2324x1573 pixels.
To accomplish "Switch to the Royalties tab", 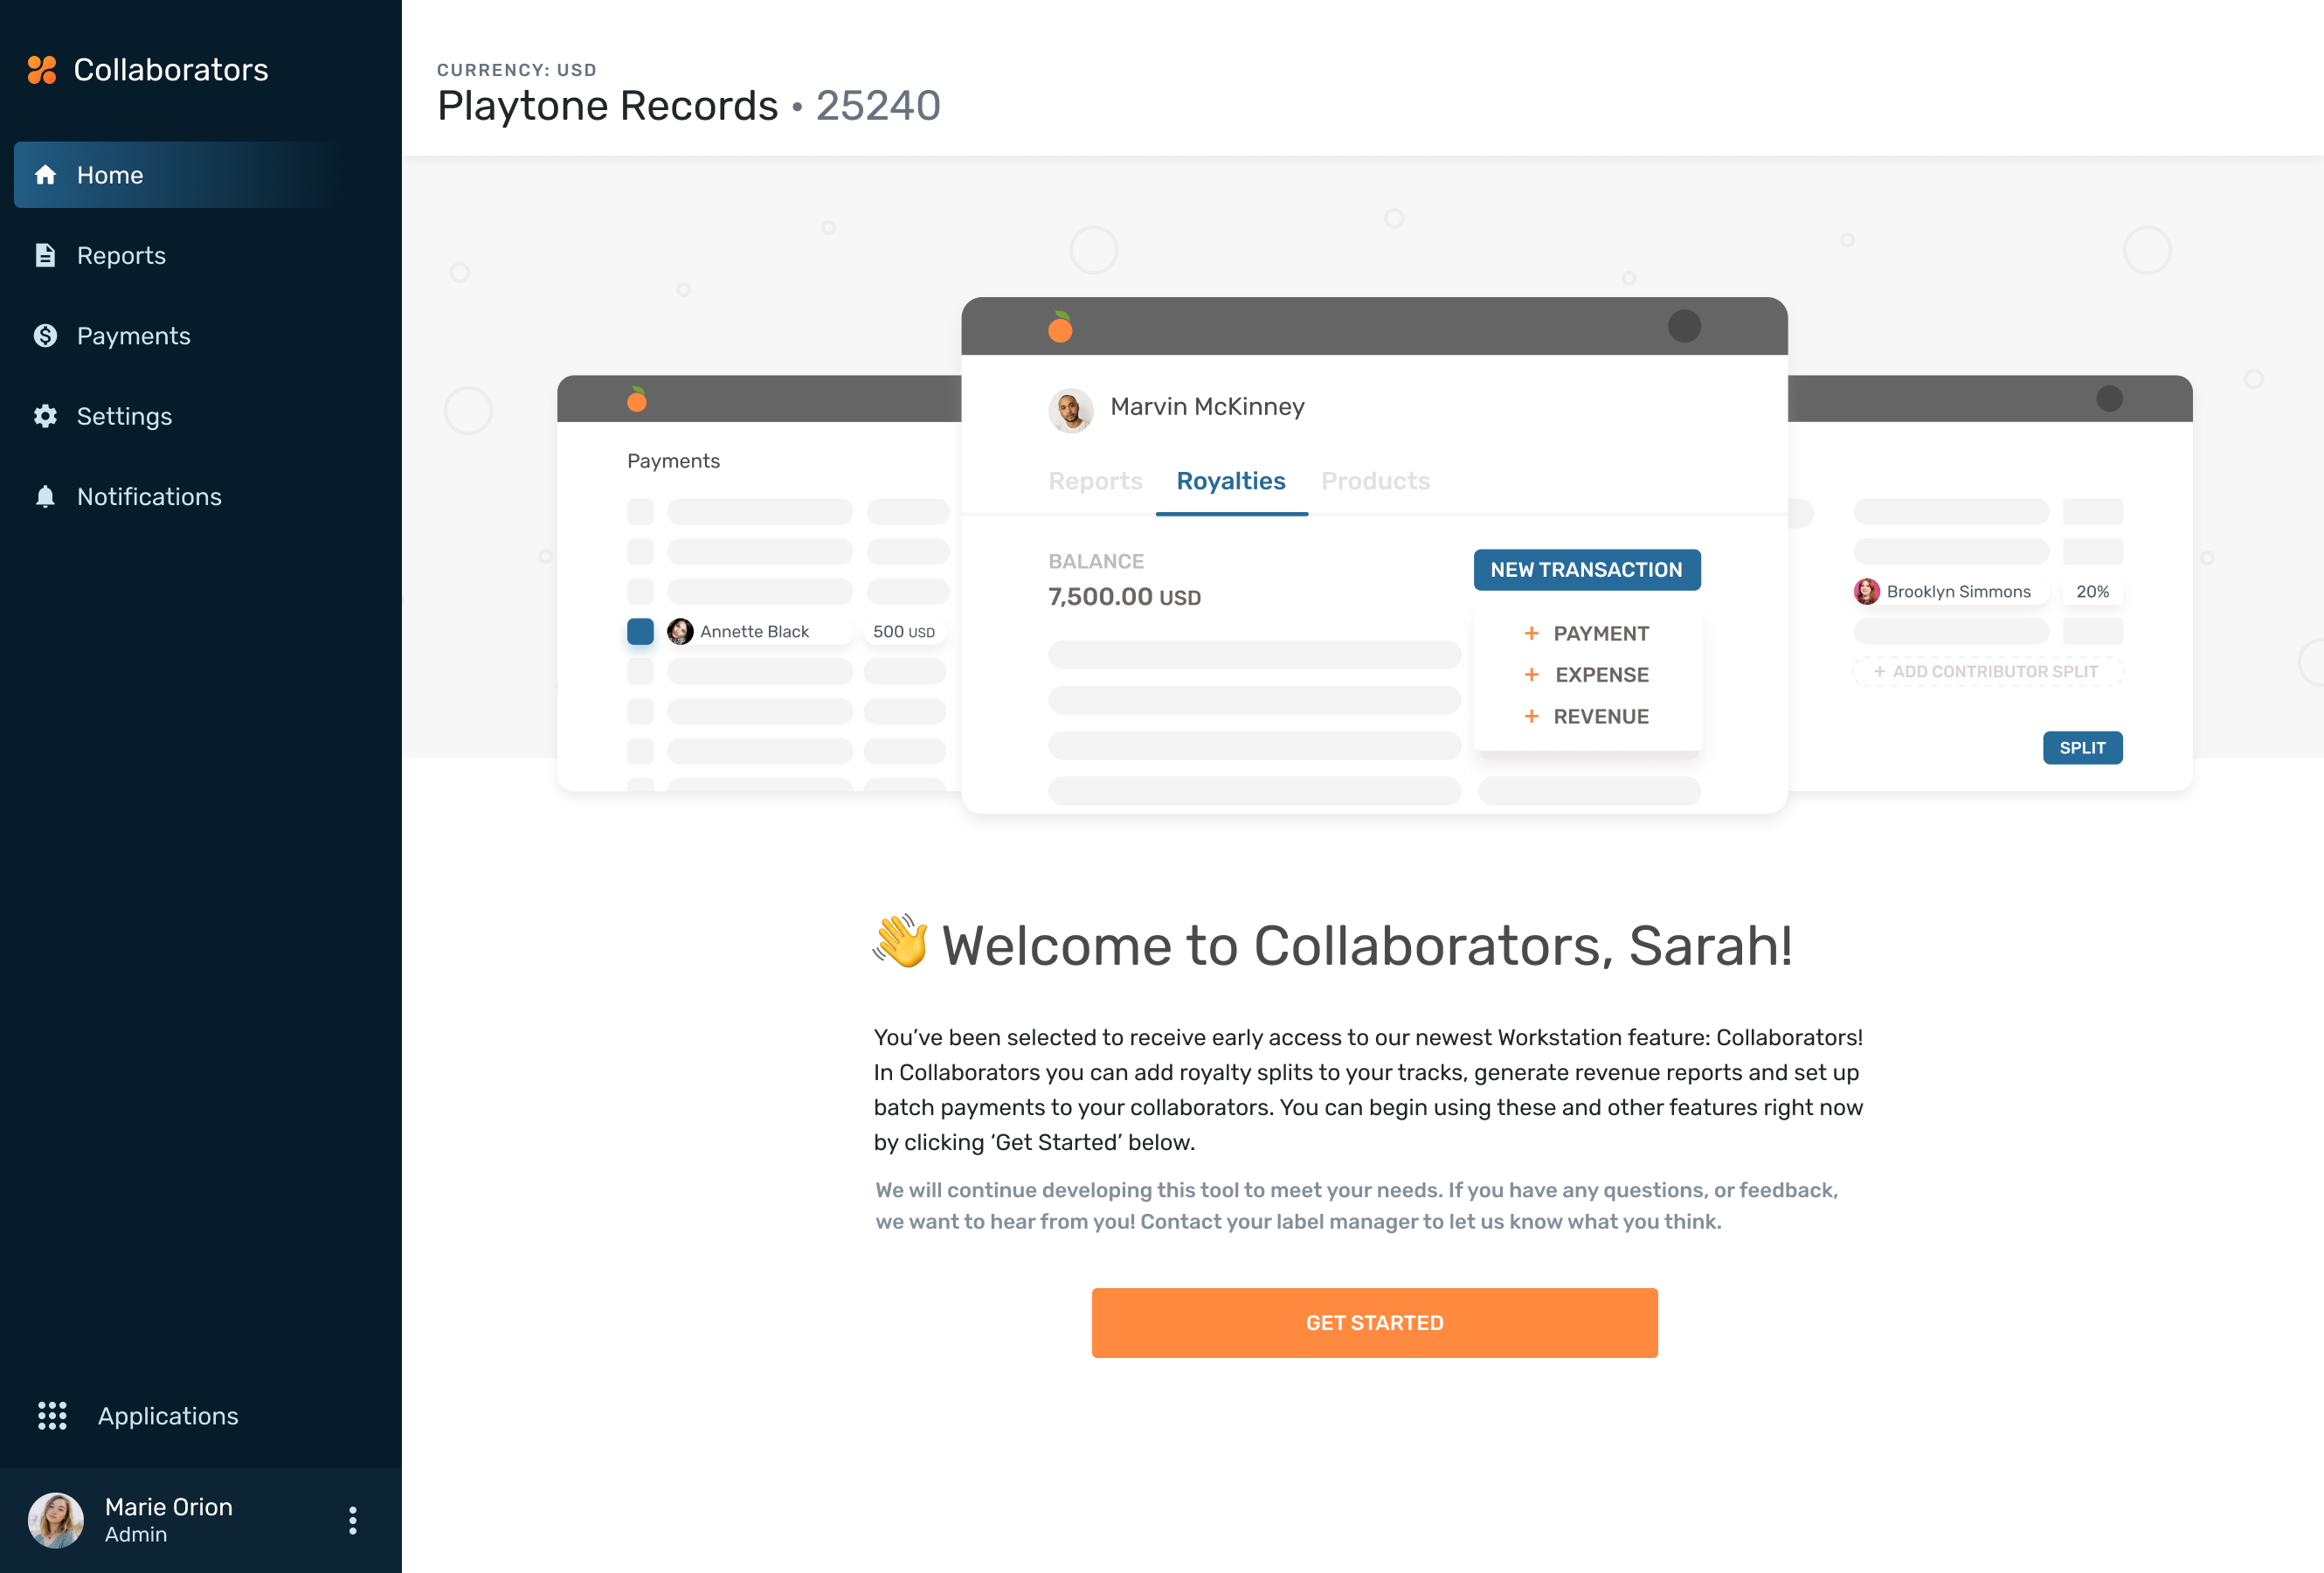I will tap(1231, 481).
